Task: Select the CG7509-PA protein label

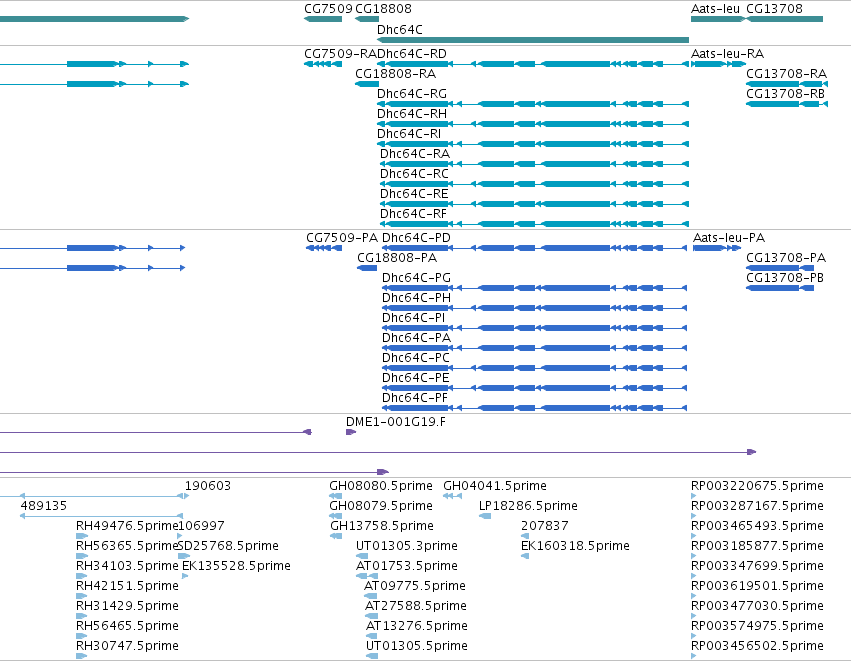Action: (342, 238)
